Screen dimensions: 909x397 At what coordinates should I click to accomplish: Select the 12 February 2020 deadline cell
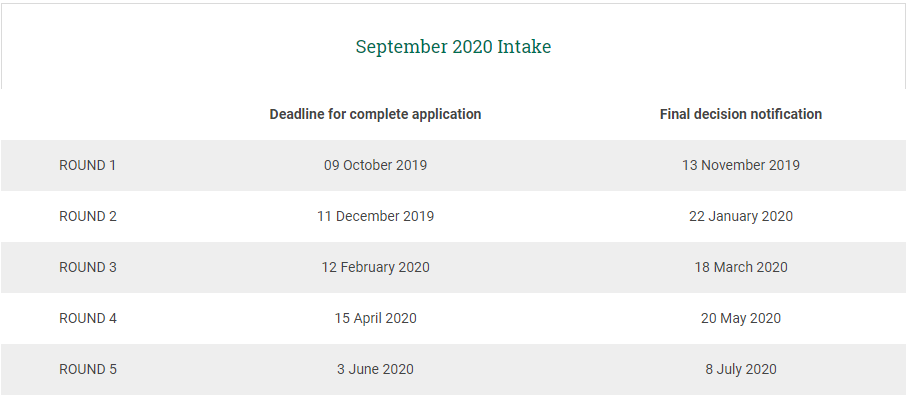pyautogui.click(x=375, y=267)
